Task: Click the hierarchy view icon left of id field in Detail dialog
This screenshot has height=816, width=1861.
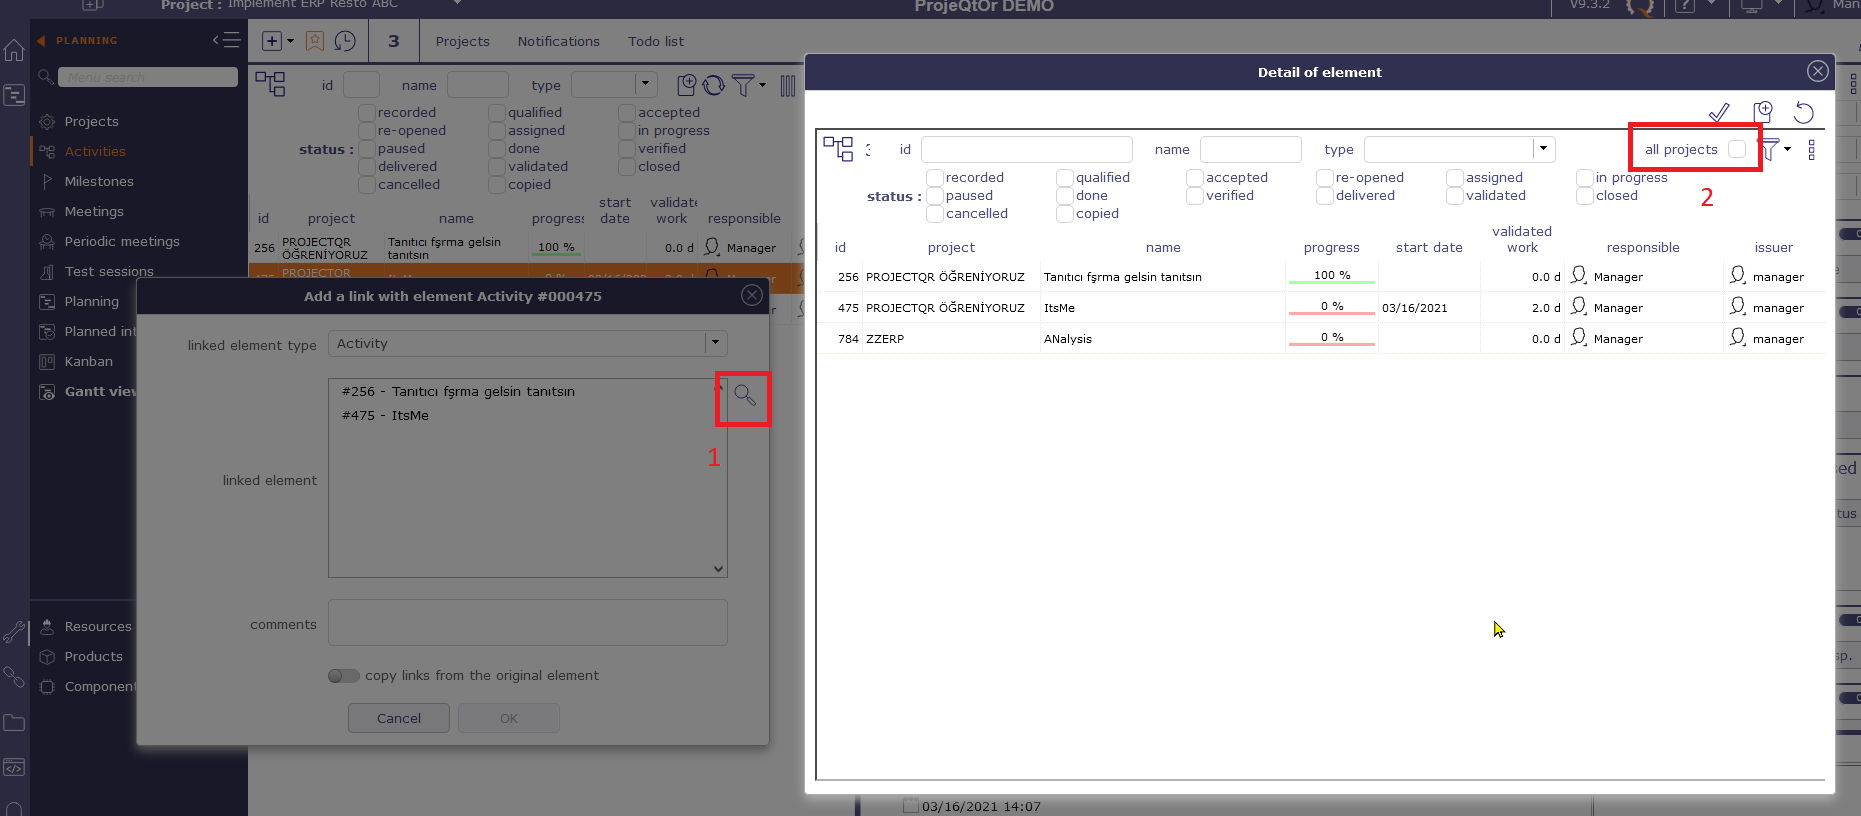Action: pyautogui.click(x=838, y=149)
